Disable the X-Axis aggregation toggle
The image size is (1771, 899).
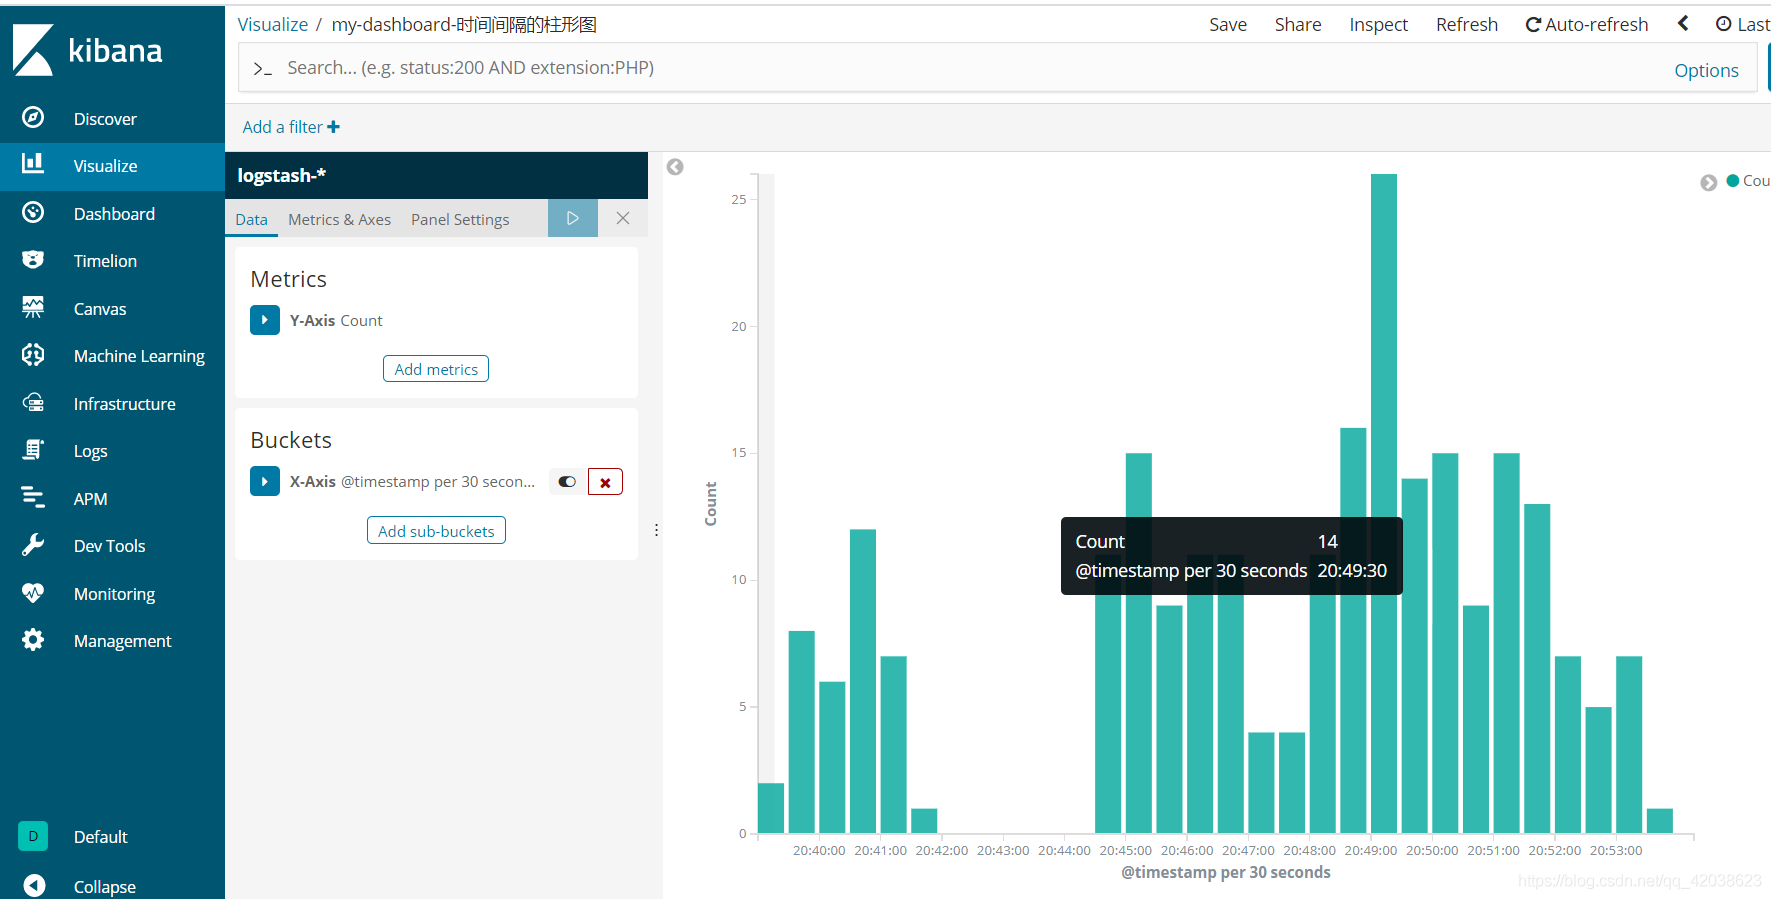click(567, 482)
